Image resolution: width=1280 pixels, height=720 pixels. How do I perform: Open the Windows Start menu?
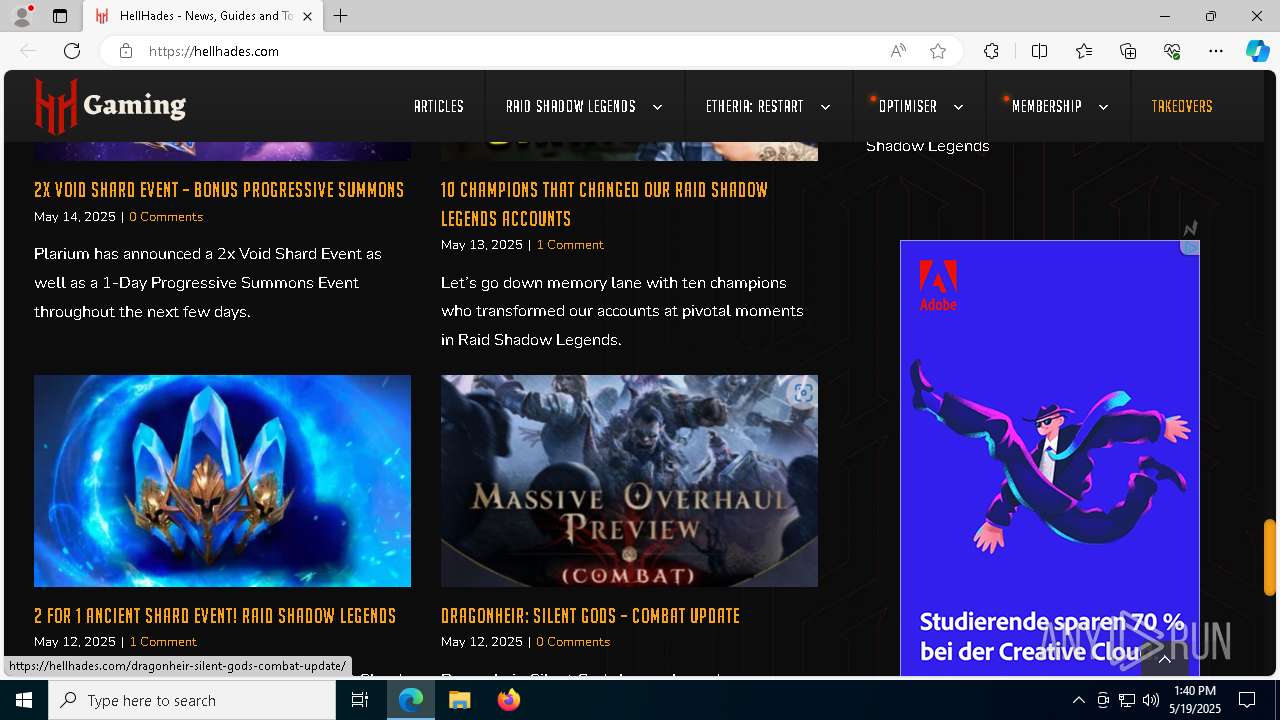[x=24, y=700]
